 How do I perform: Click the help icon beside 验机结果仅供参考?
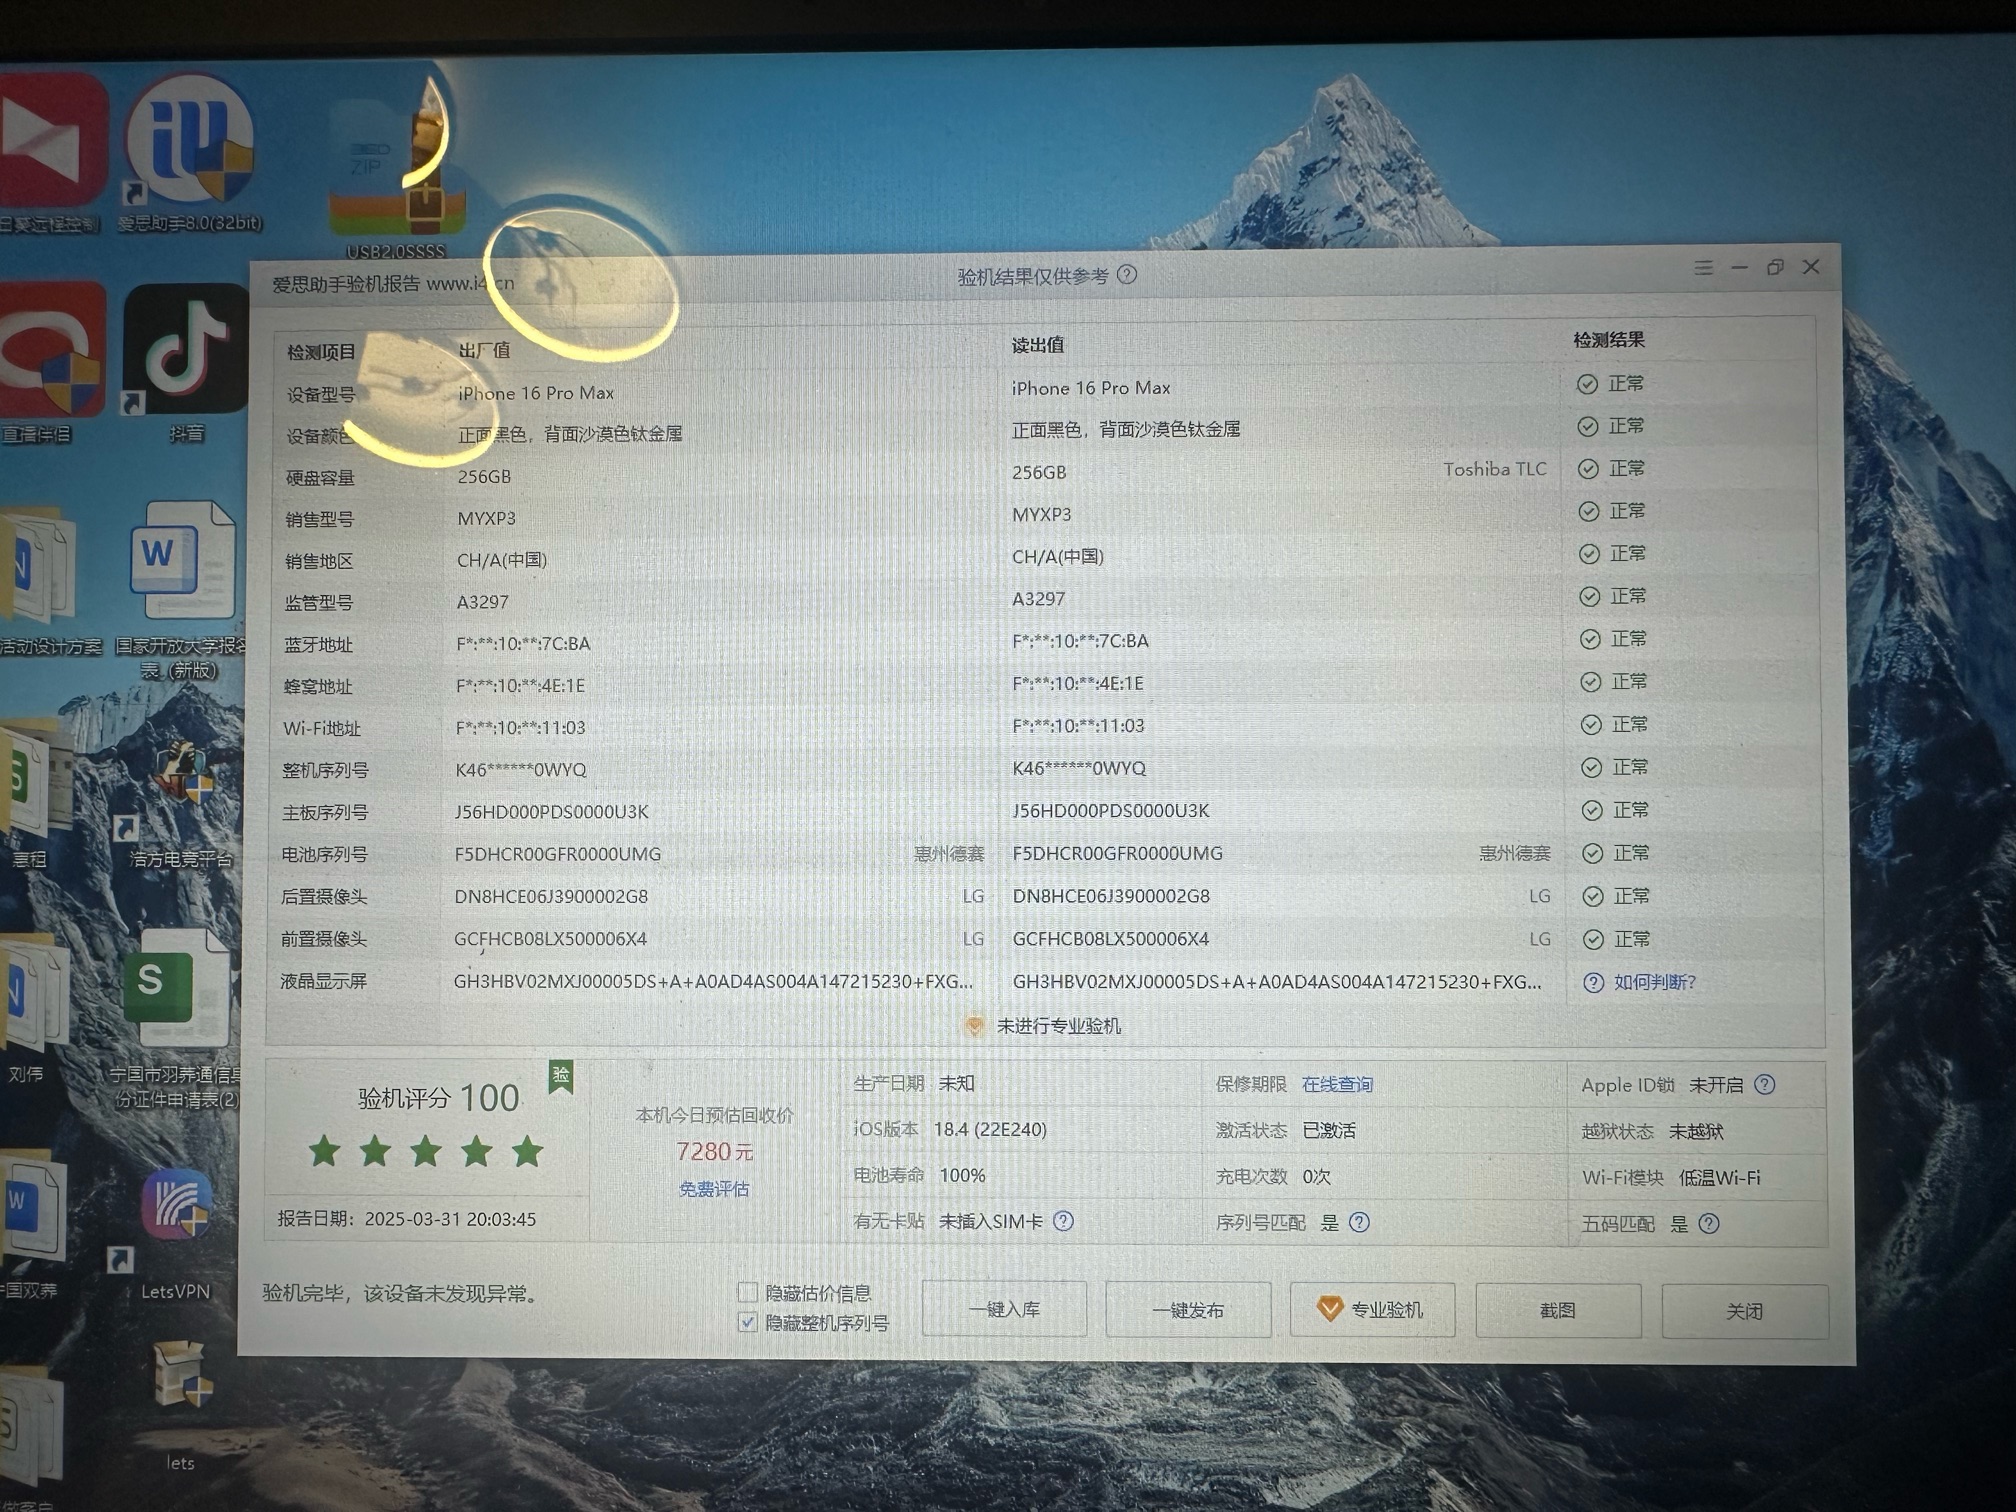point(1127,274)
